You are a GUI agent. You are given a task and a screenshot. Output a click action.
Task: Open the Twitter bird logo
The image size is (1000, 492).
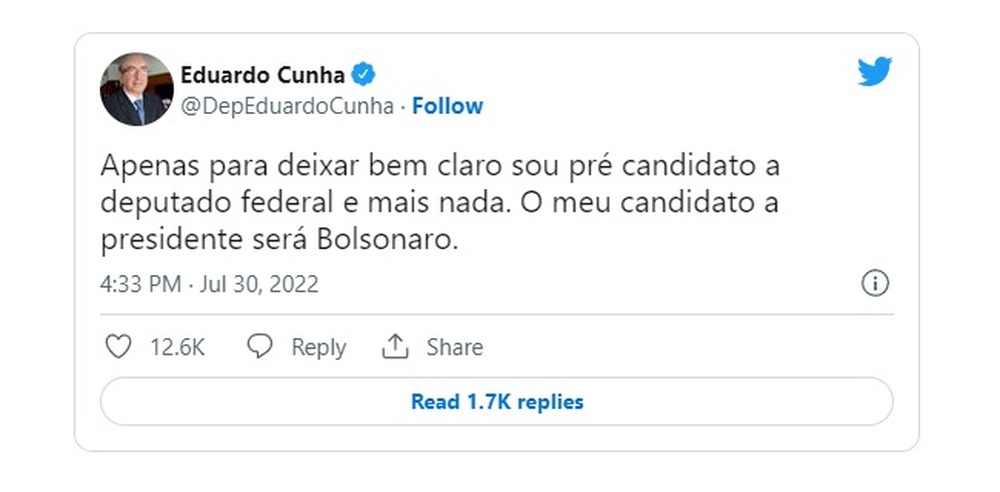[x=874, y=72]
